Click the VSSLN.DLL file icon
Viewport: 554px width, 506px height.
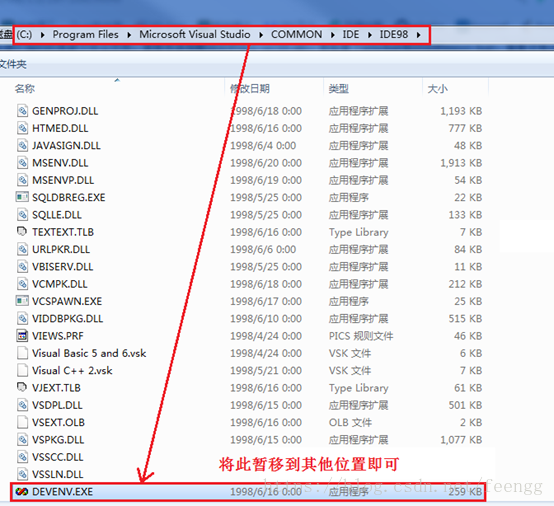coord(22,475)
